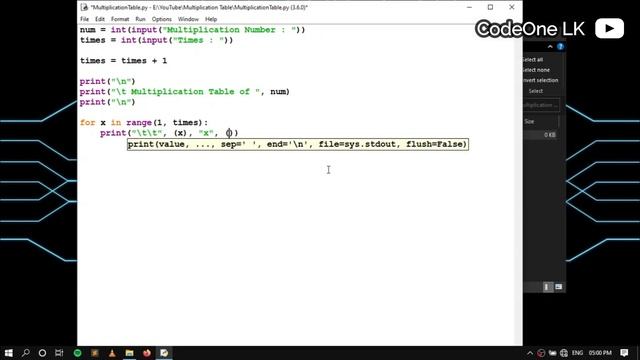Click Select none in File Explorer

[536, 70]
